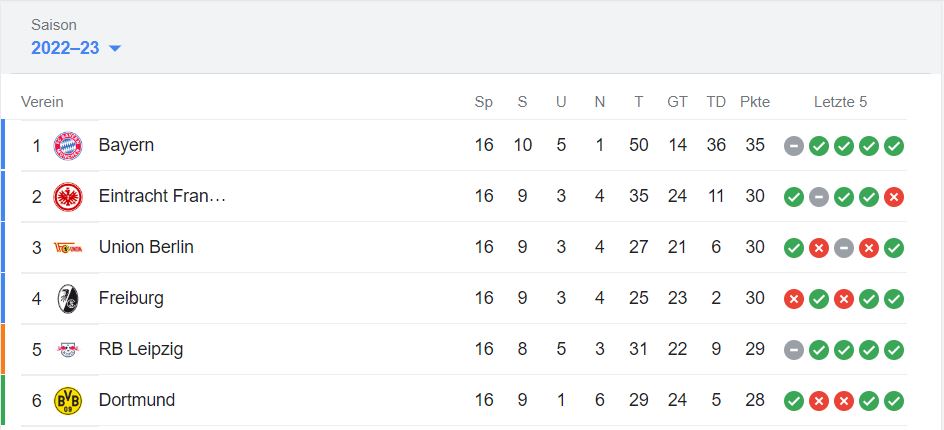Open the 2022–23 season dropdown

[66, 48]
